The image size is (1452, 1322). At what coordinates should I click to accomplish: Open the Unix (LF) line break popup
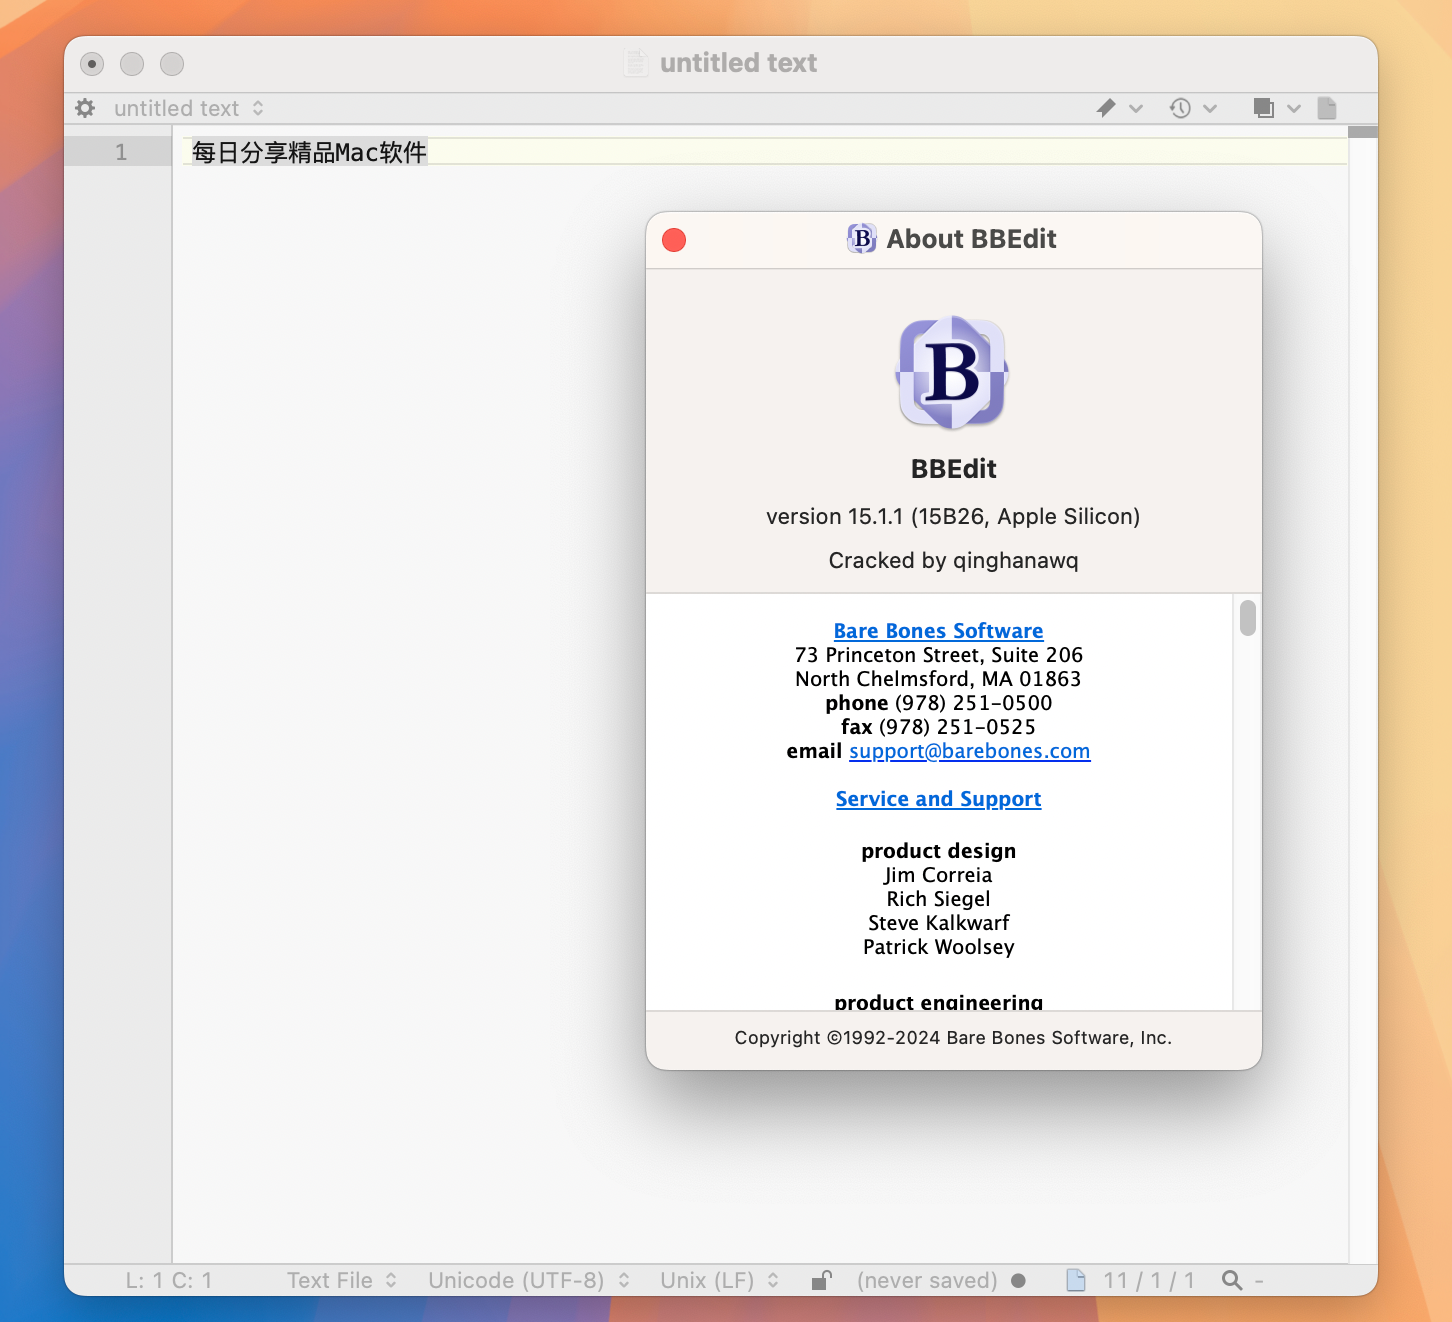pyautogui.click(x=720, y=1280)
